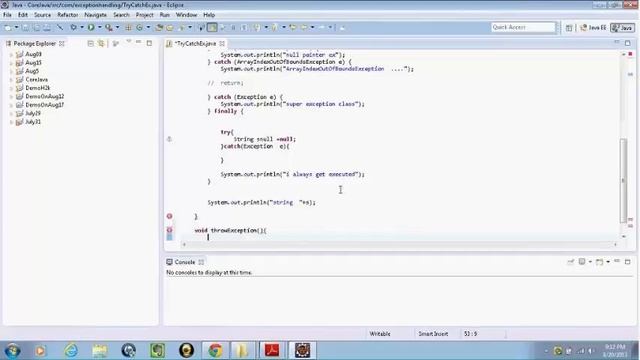This screenshot has width=640, height=360.
Task: Click the editor horizontal scrollbar
Action: (x=400, y=244)
